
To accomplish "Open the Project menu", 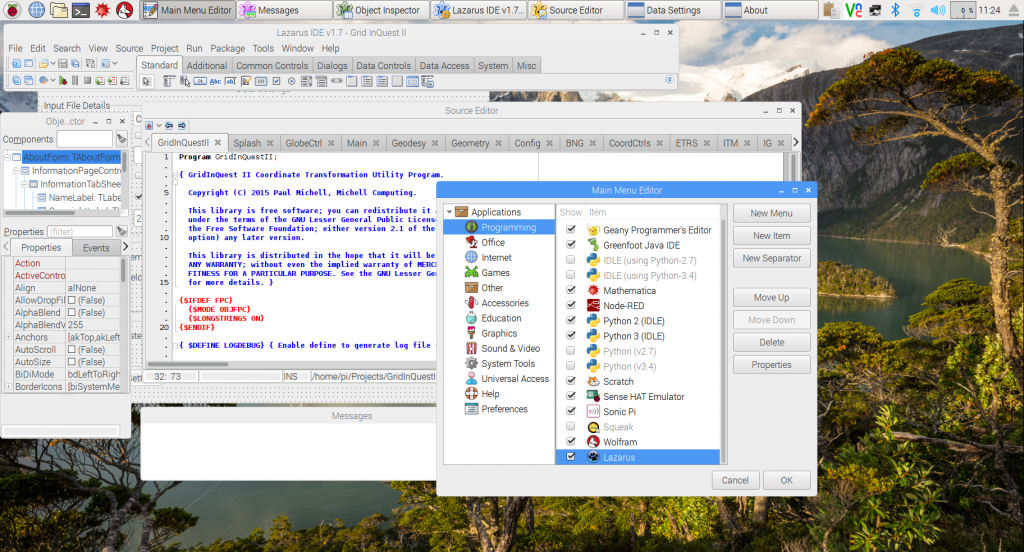I will [x=165, y=48].
